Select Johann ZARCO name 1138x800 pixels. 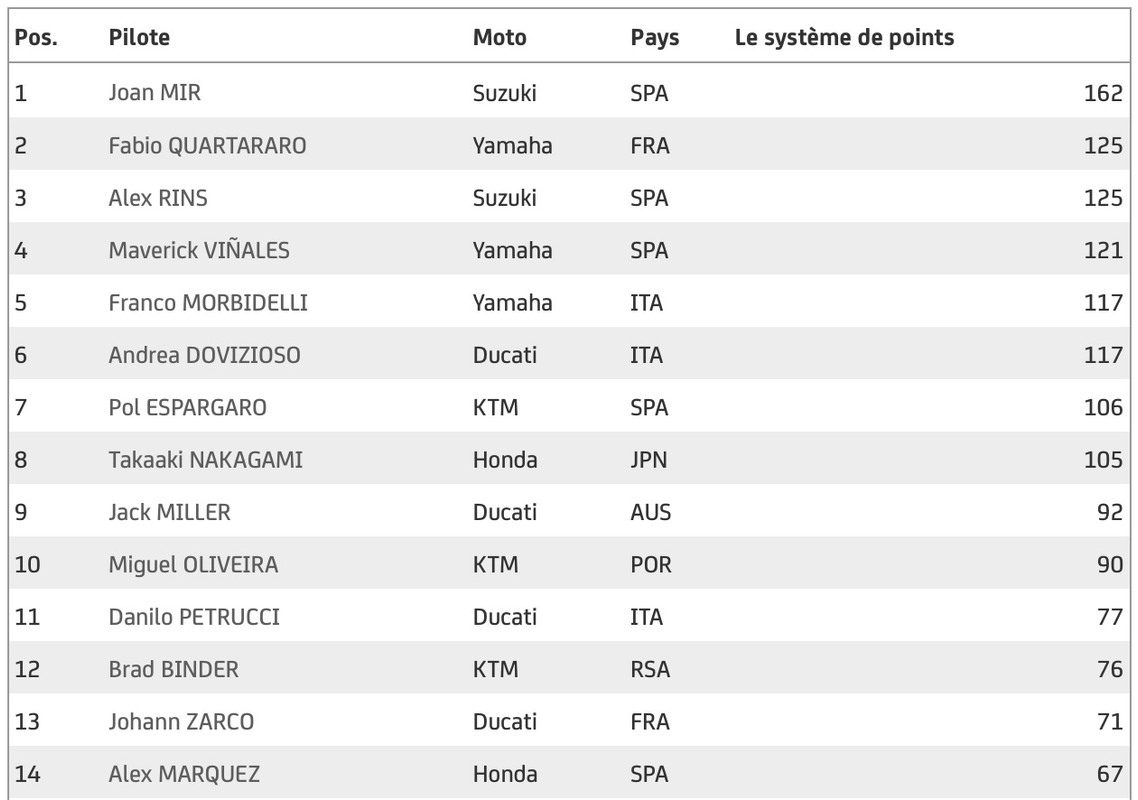pos(181,722)
